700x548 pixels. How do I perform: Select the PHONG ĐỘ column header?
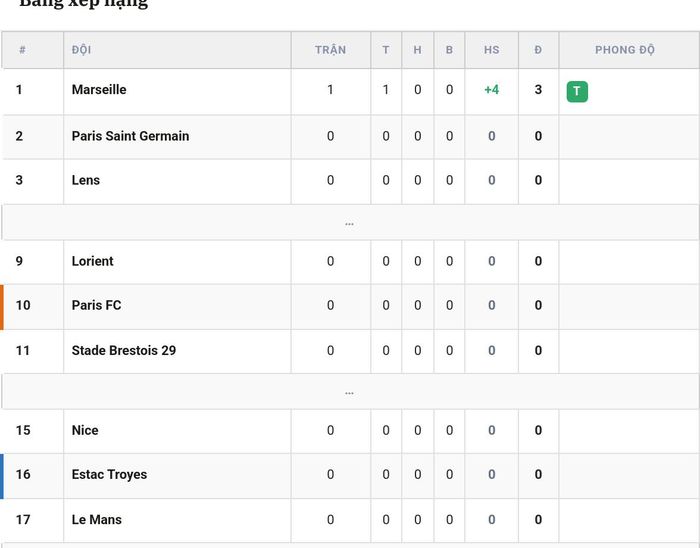(x=625, y=50)
